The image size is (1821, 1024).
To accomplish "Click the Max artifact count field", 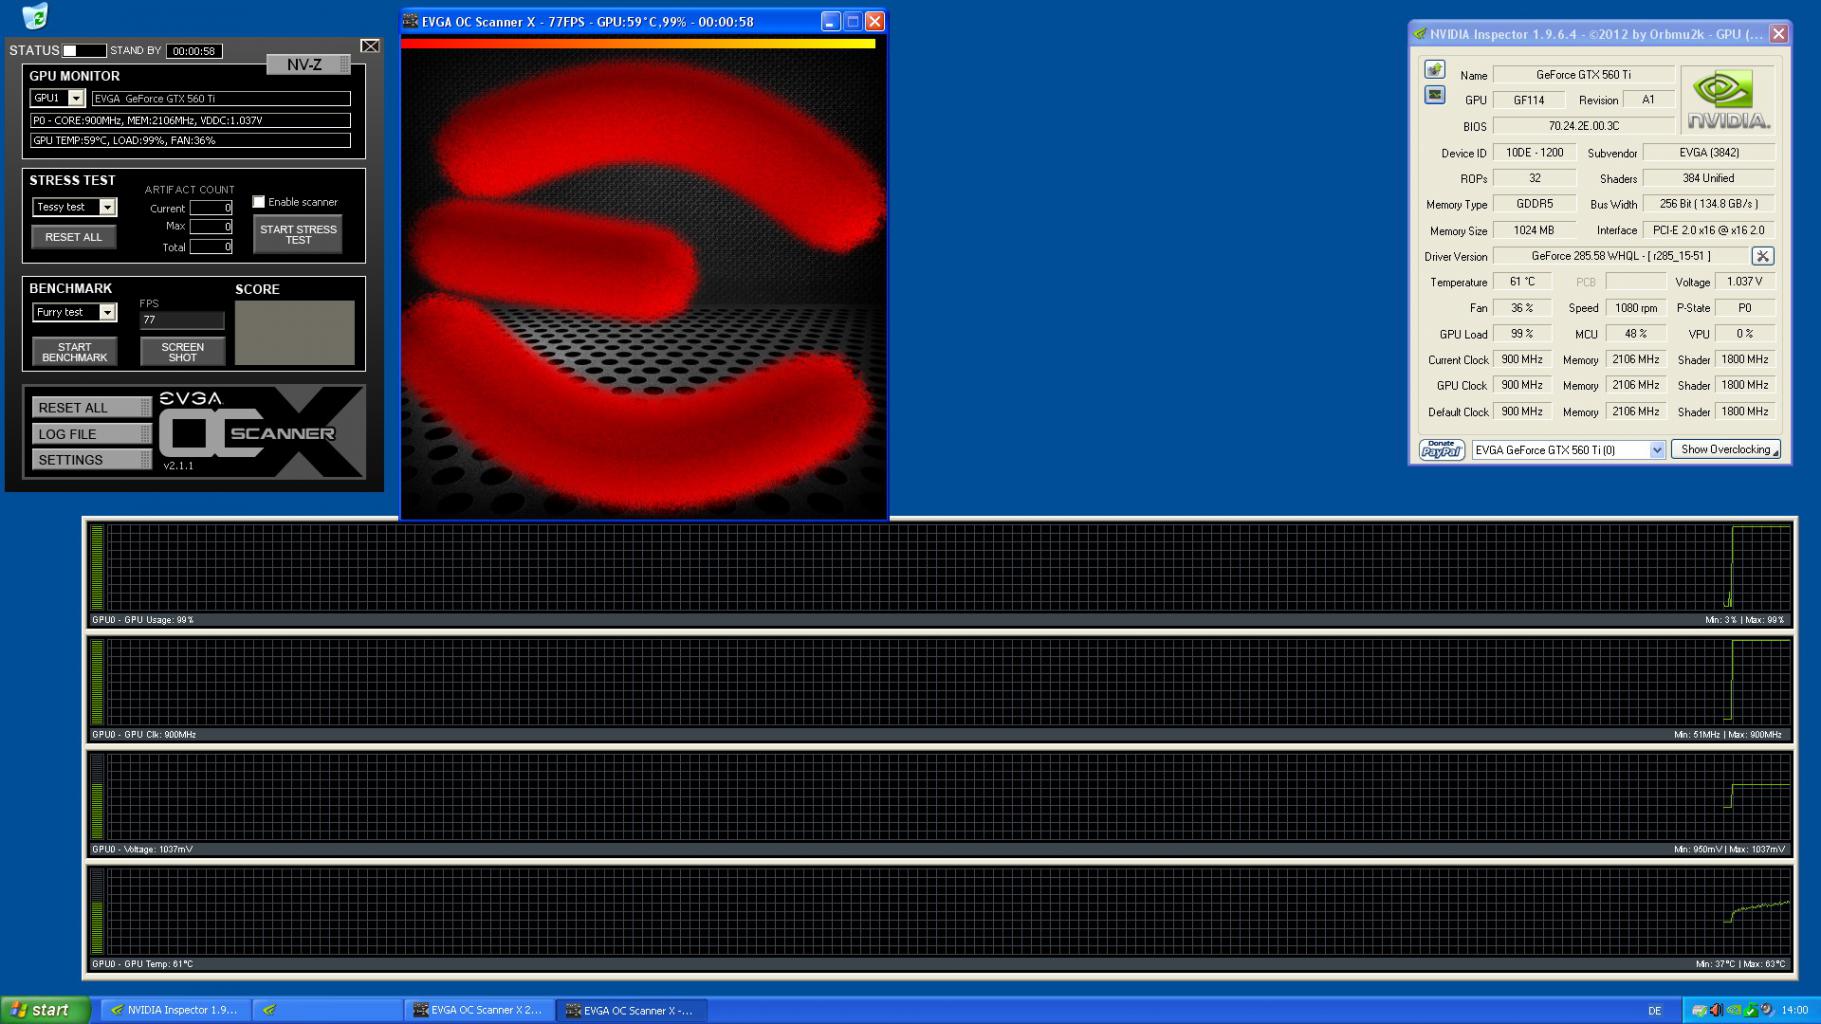I will pyautogui.click(x=211, y=227).
